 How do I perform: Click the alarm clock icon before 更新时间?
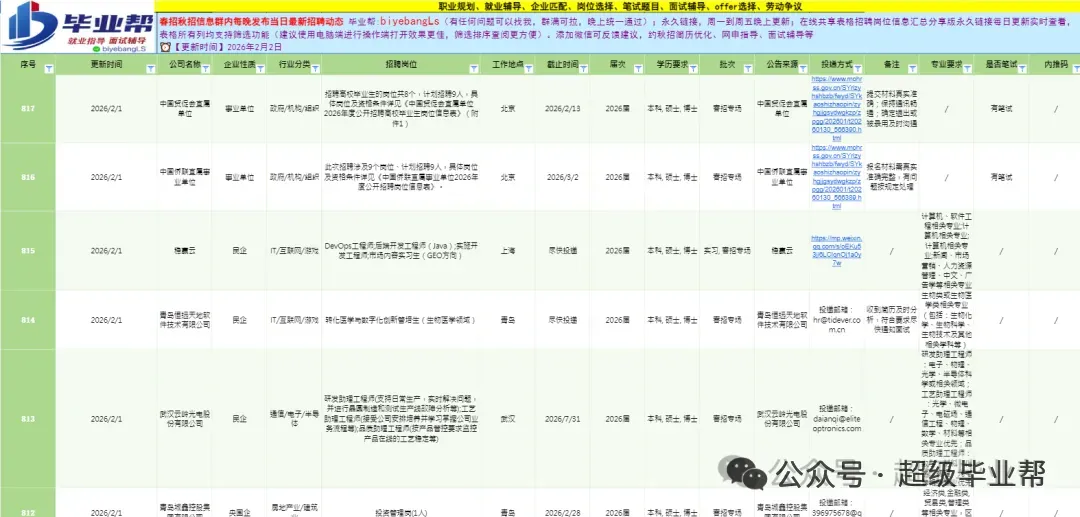coord(165,47)
